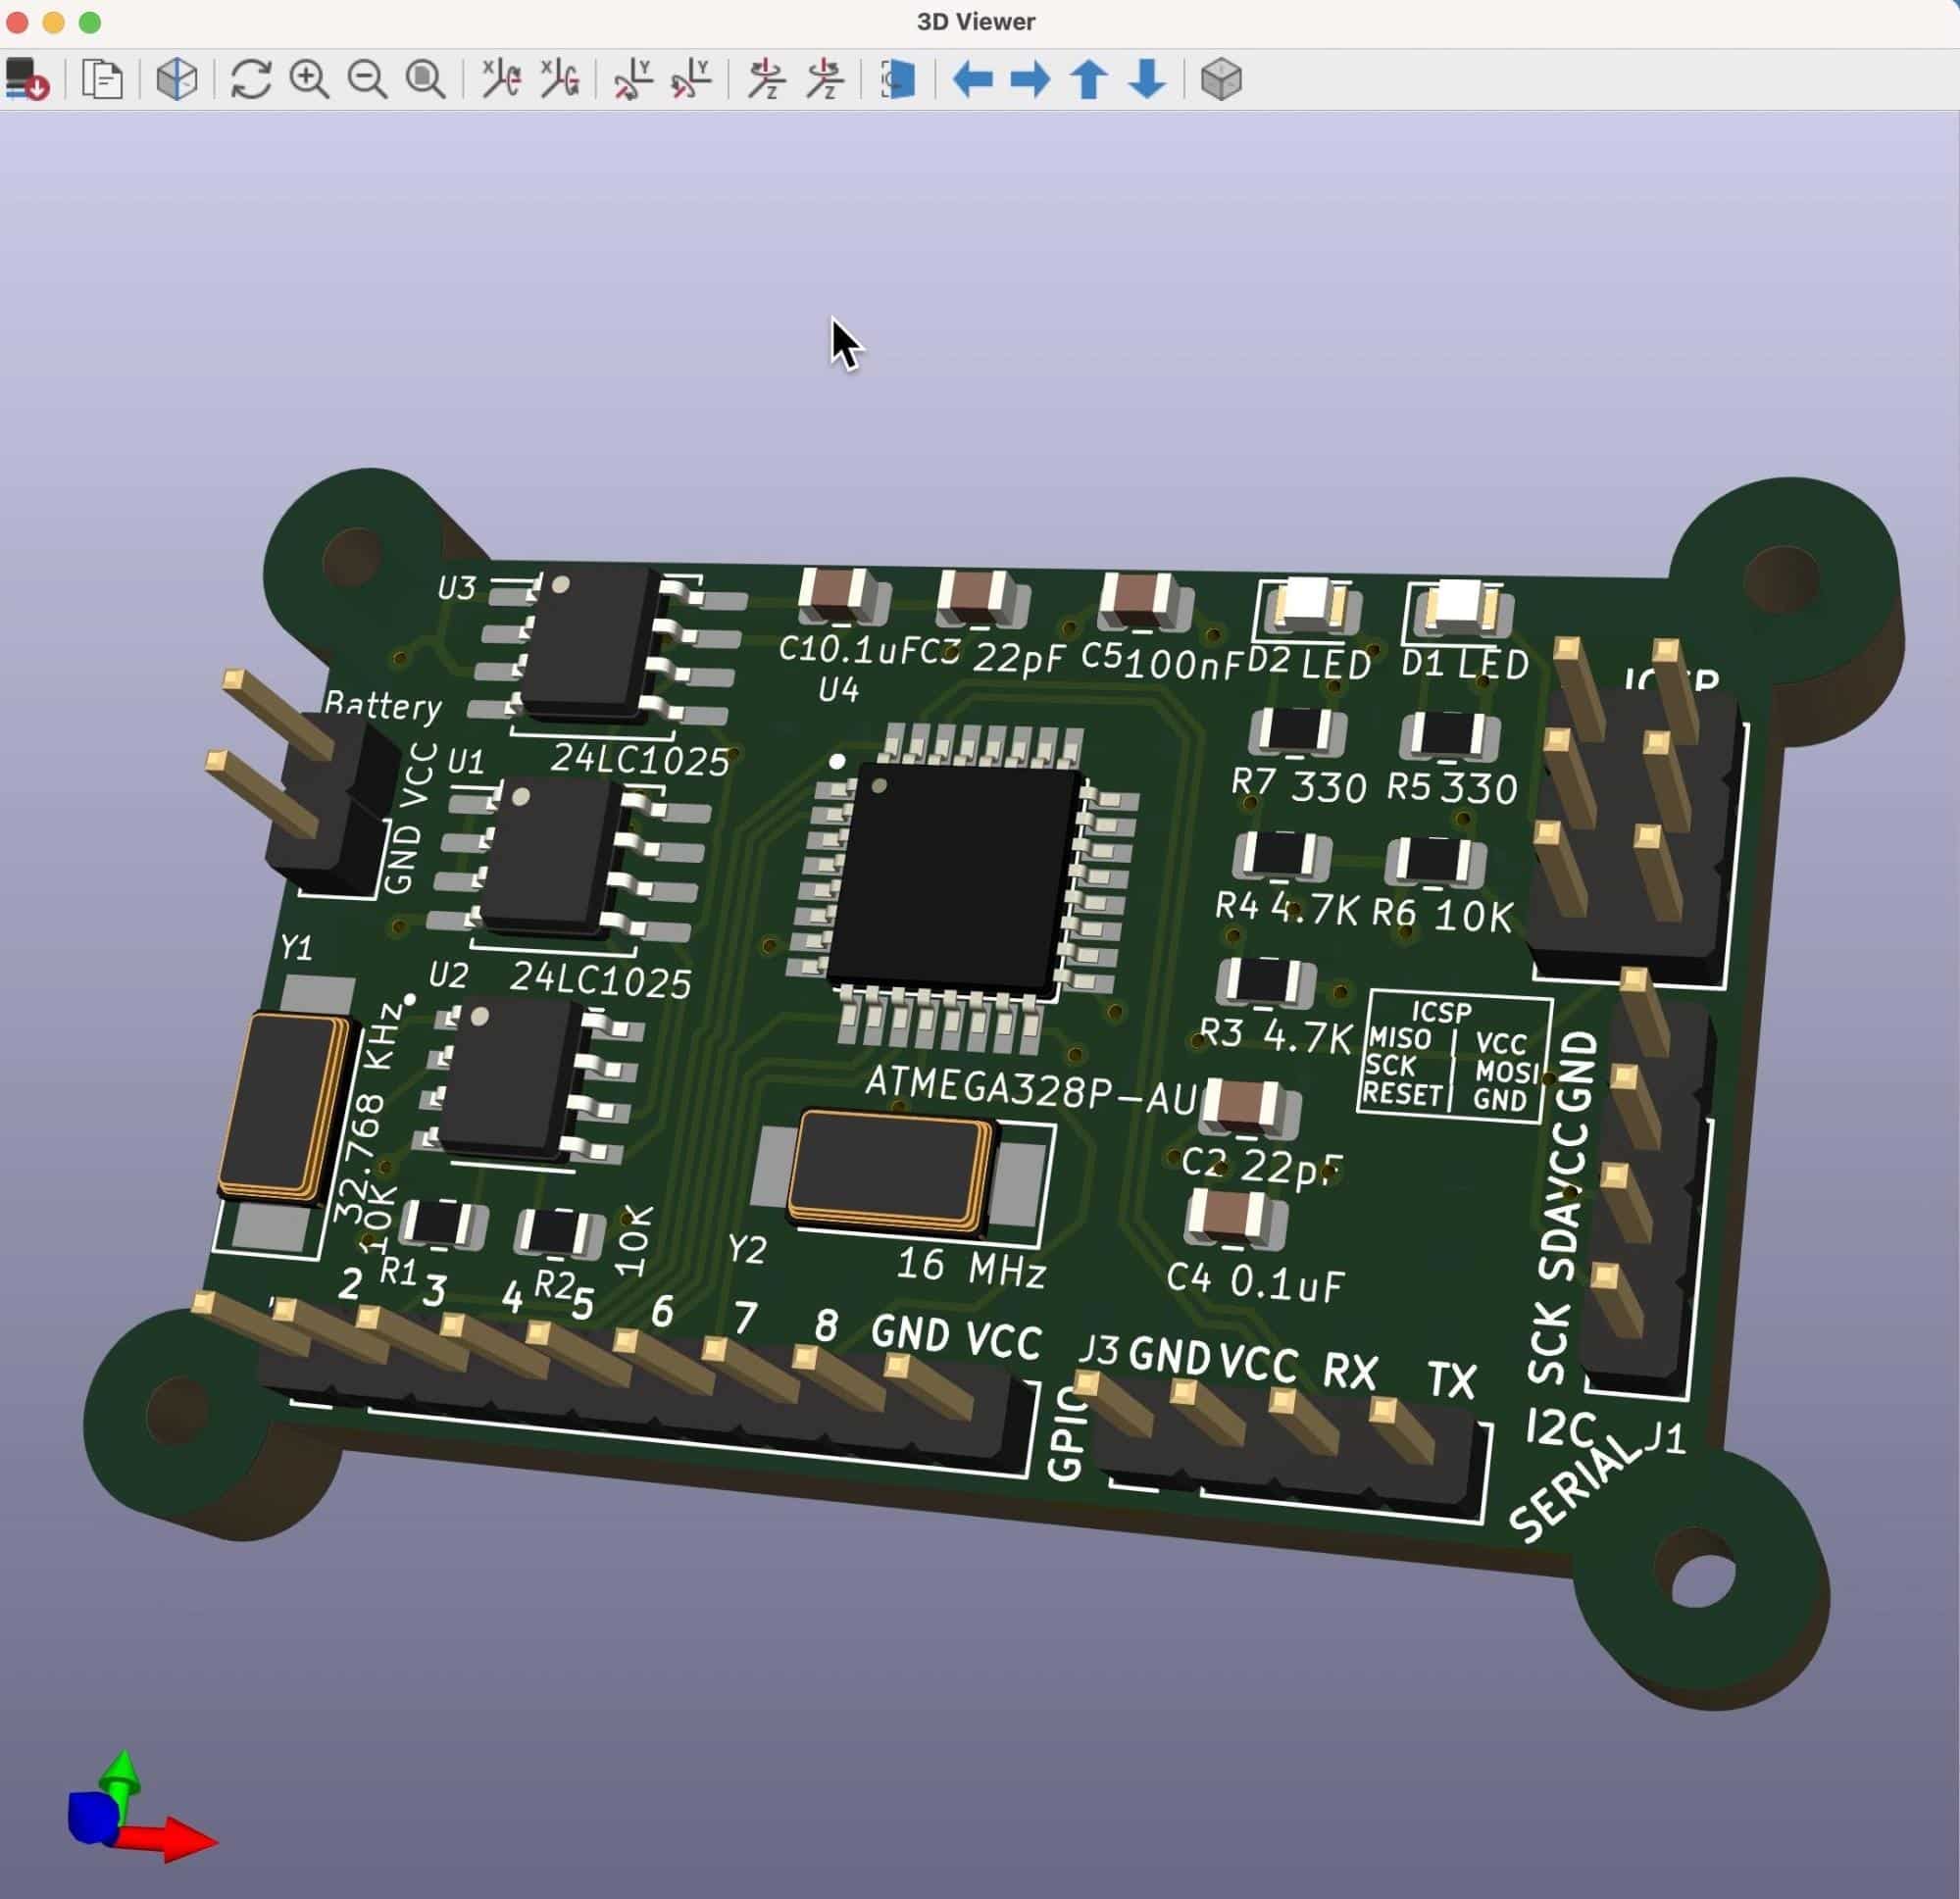1960x1899 pixels.
Task: Toggle orthographic projection cube icon
Action: tap(1221, 79)
